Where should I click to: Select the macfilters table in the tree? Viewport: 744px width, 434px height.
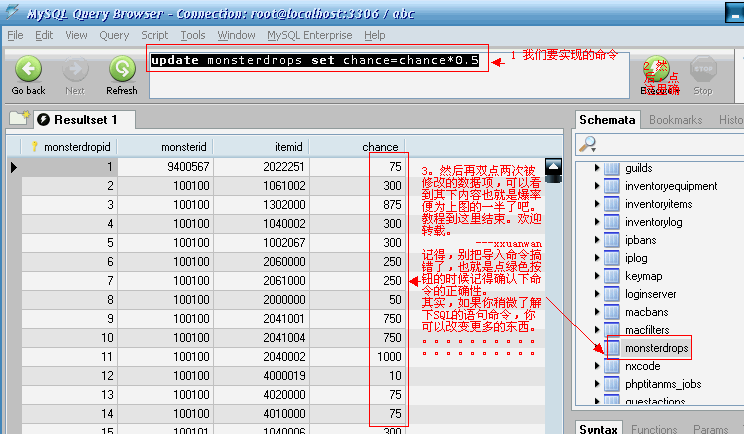(x=647, y=330)
